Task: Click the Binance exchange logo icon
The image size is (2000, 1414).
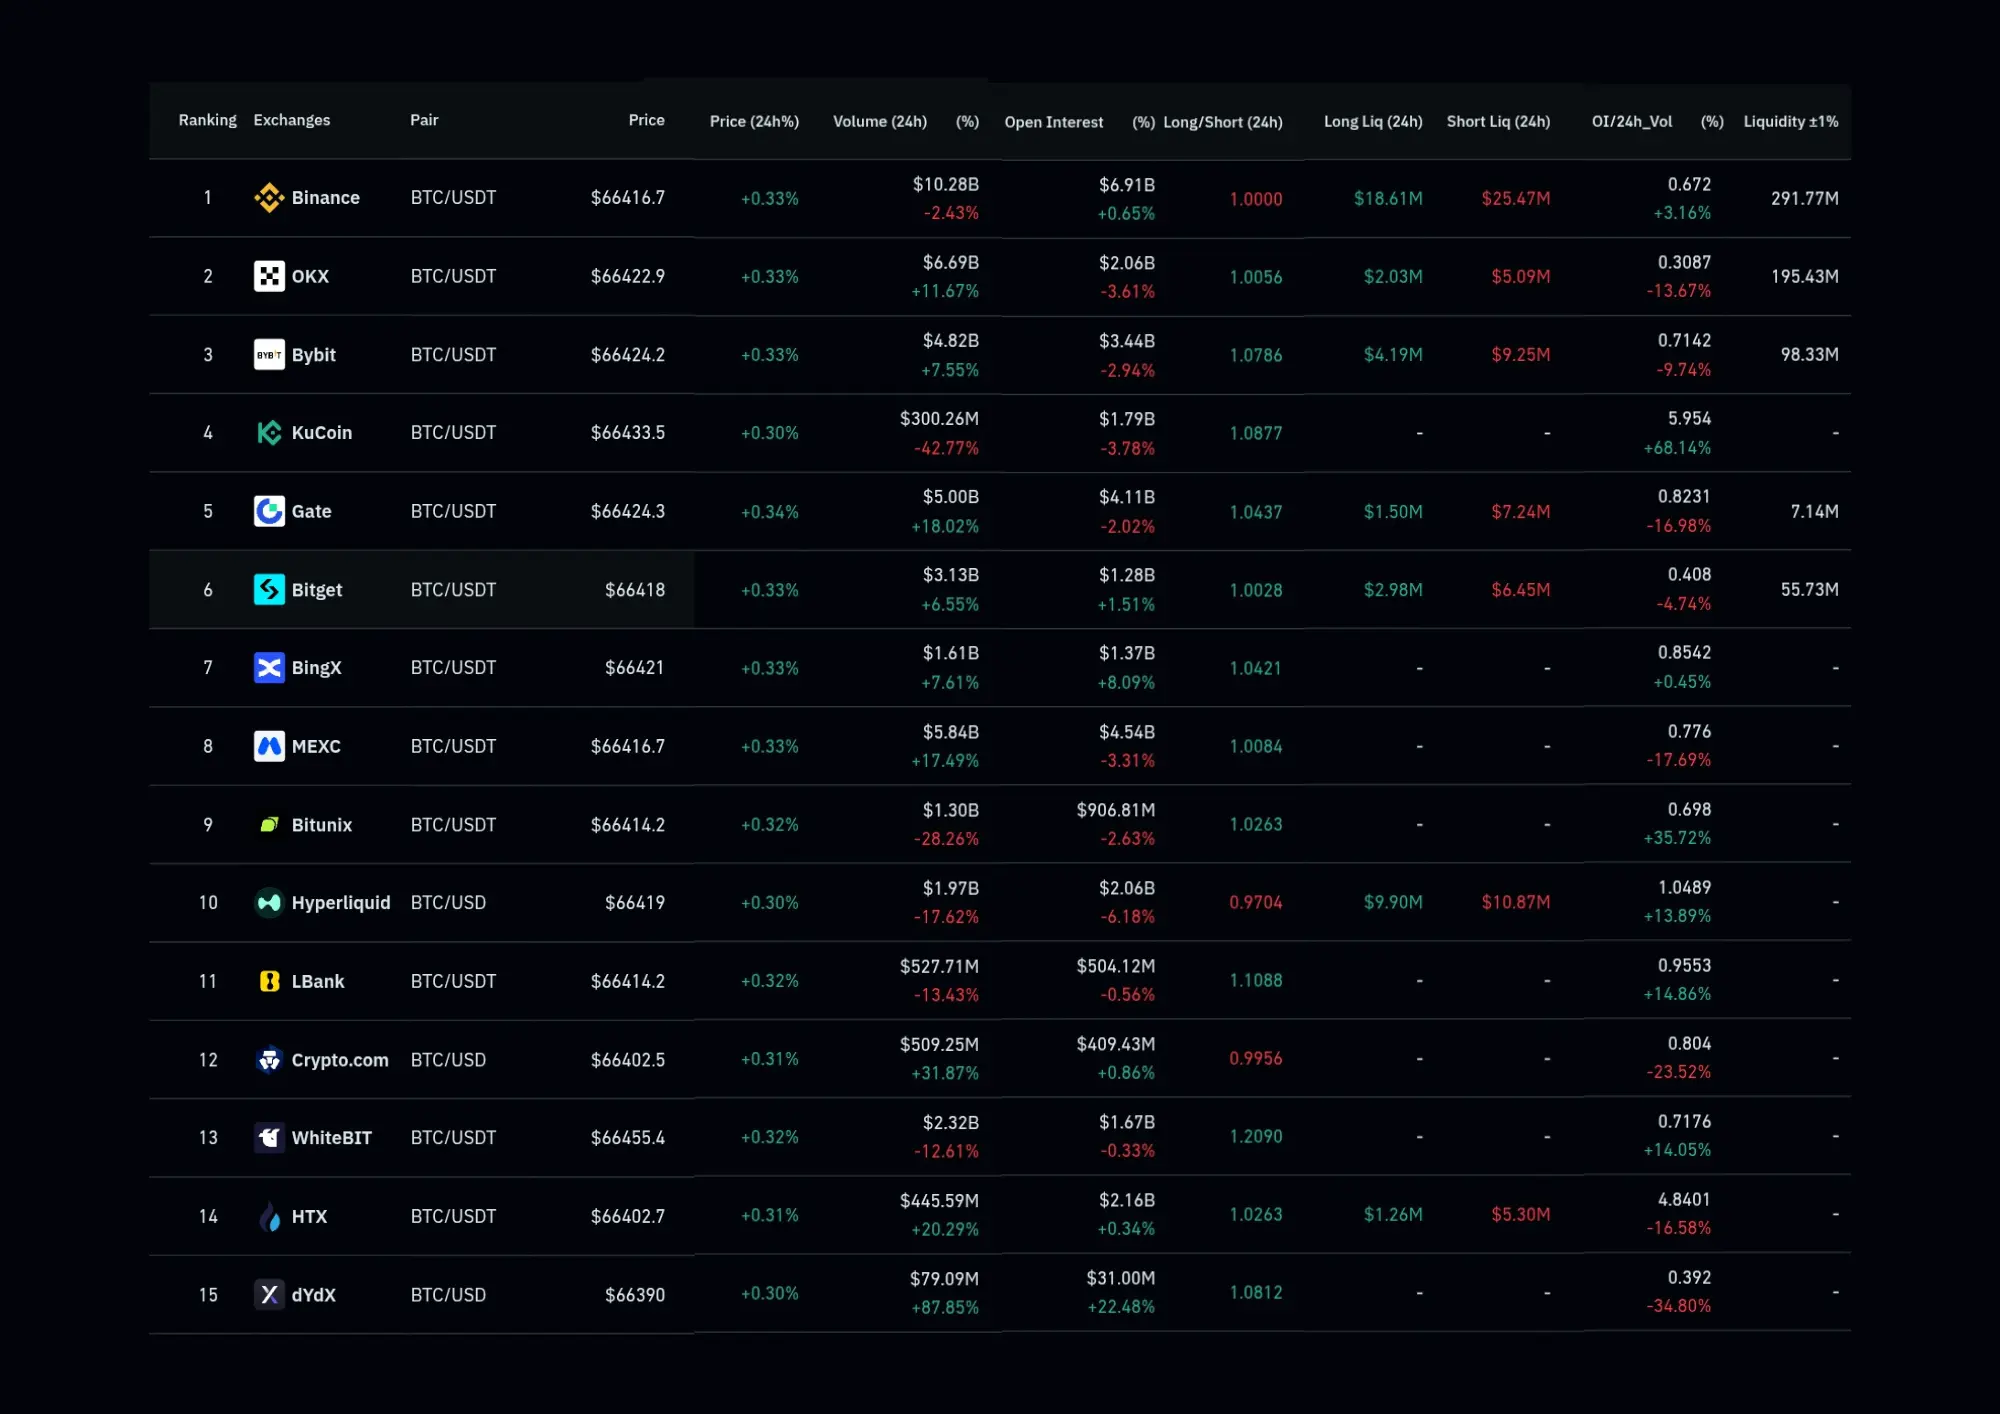Action: click(x=269, y=198)
